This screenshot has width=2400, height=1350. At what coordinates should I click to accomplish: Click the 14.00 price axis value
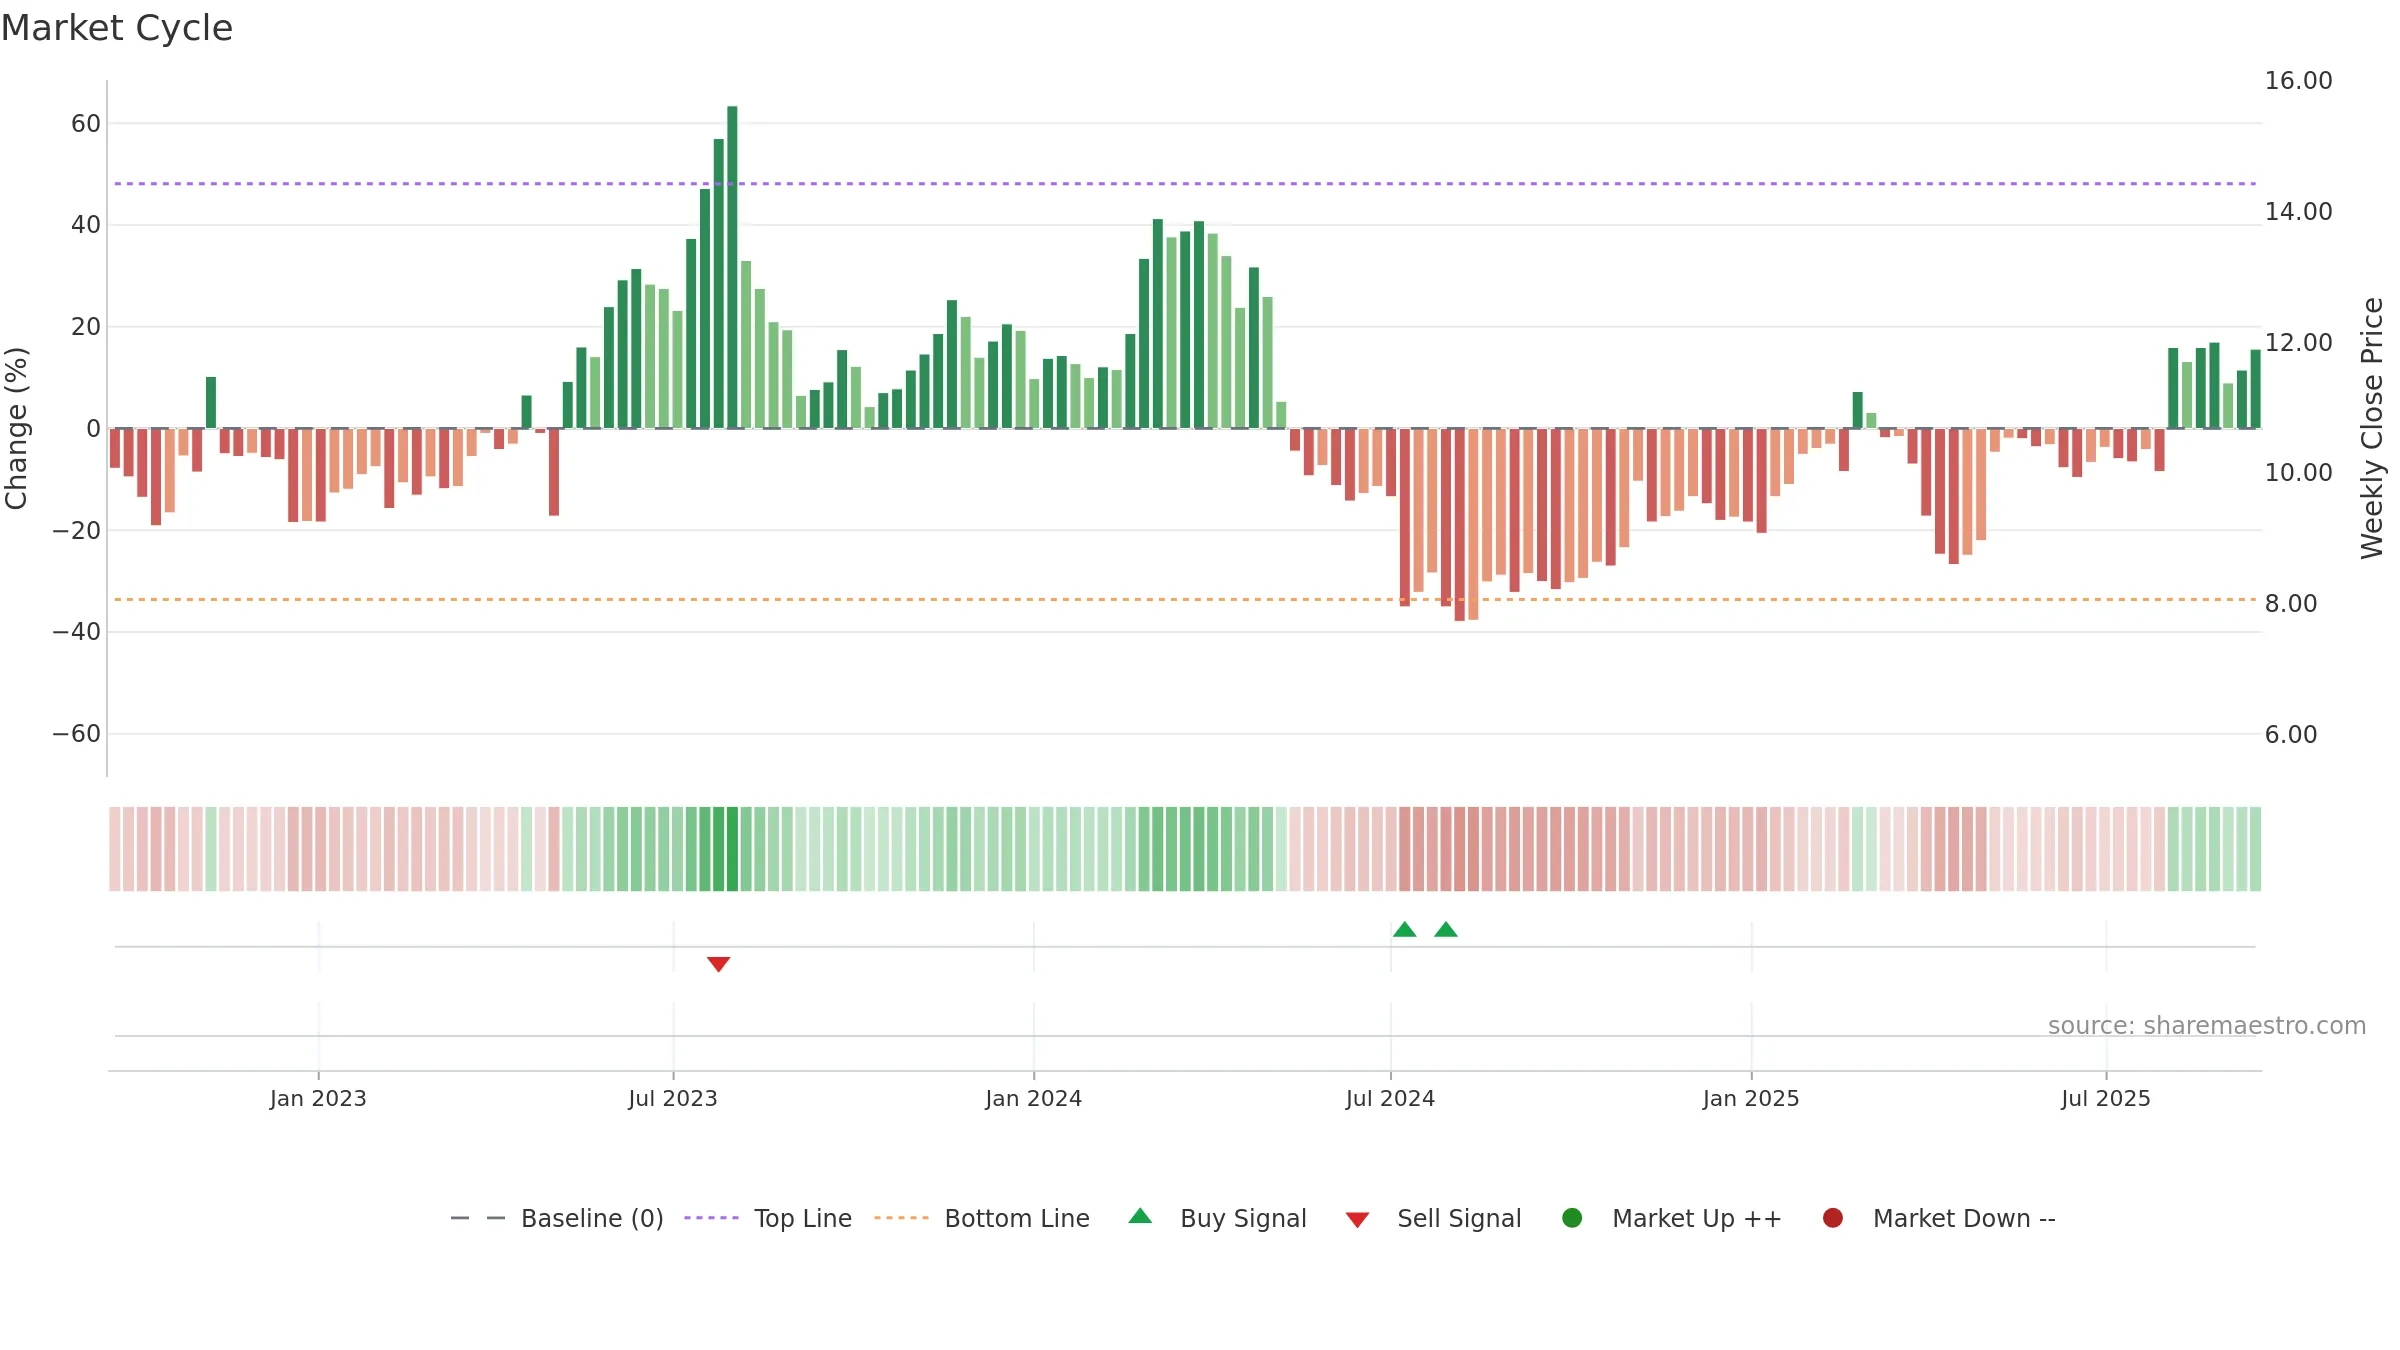[x=2298, y=212]
